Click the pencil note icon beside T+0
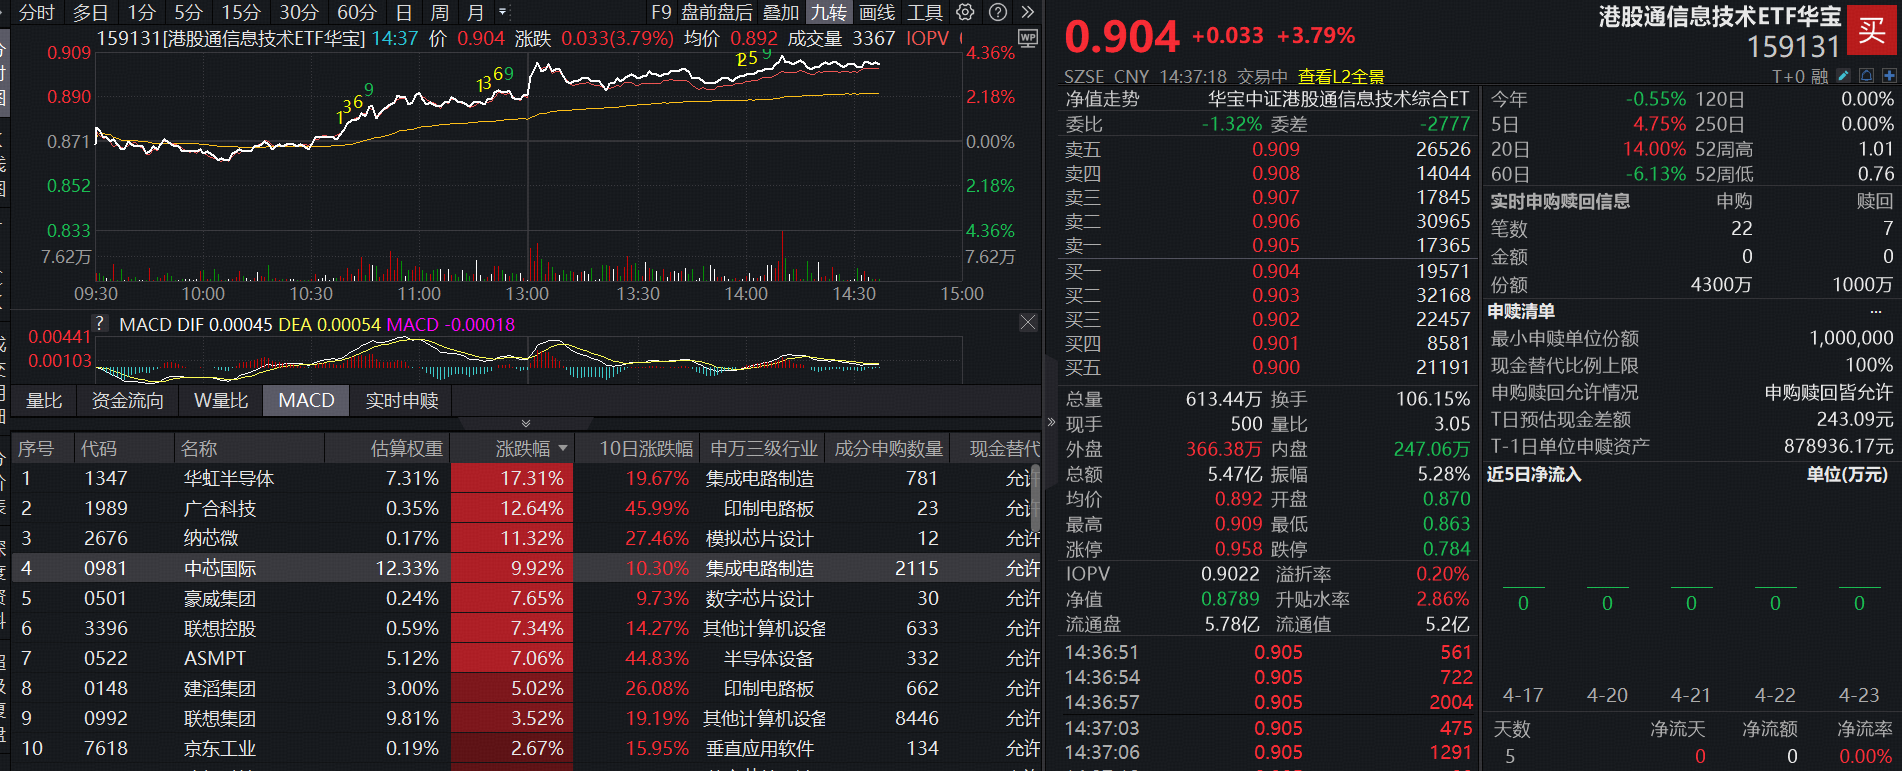 click(1843, 76)
